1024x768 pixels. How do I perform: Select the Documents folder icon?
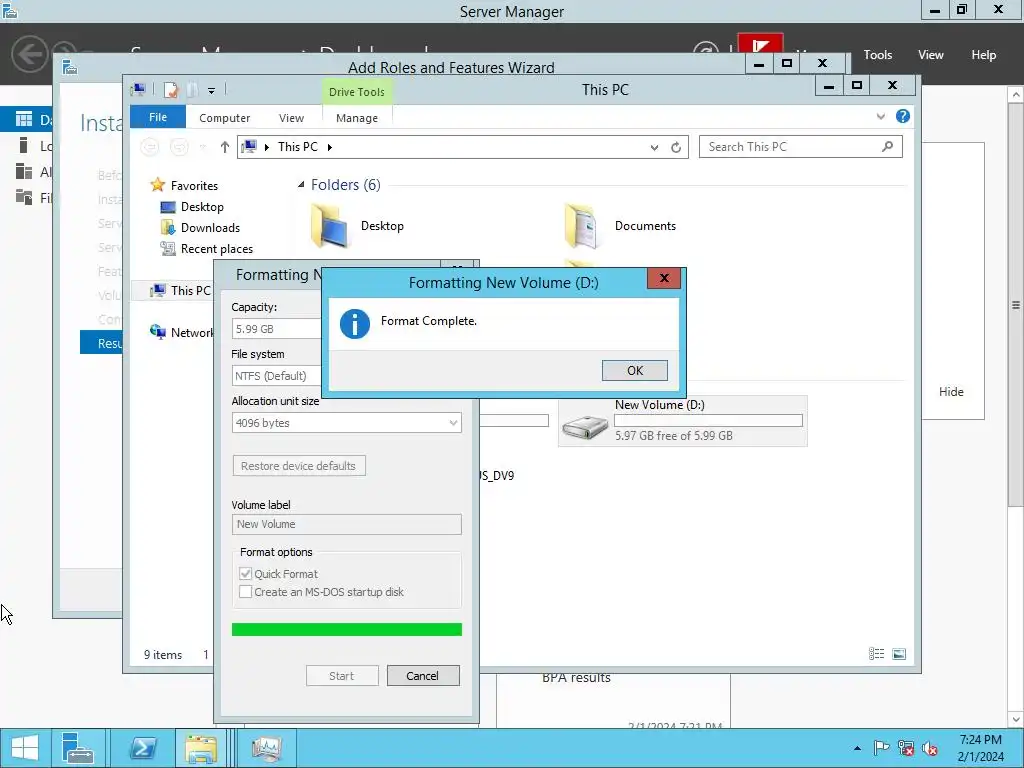pos(581,225)
